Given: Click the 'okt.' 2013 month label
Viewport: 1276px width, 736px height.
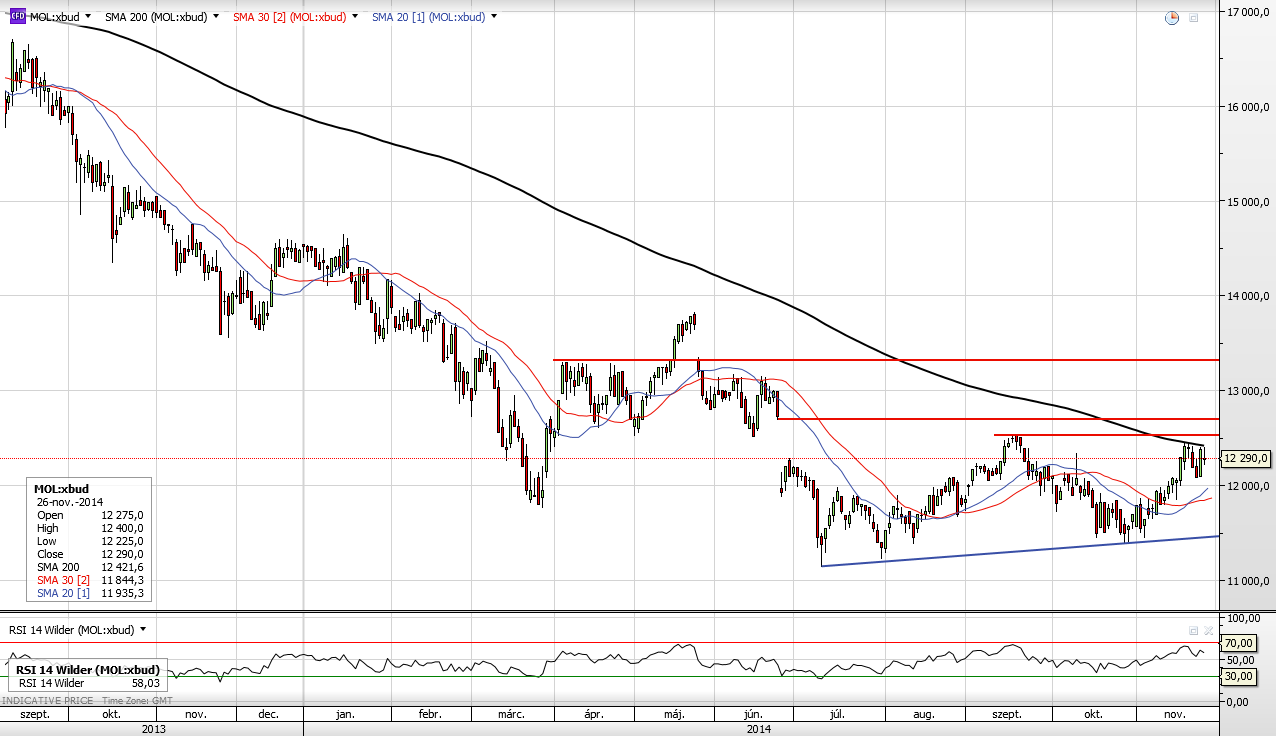Looking at the screenshot, I should pos(111,715).
